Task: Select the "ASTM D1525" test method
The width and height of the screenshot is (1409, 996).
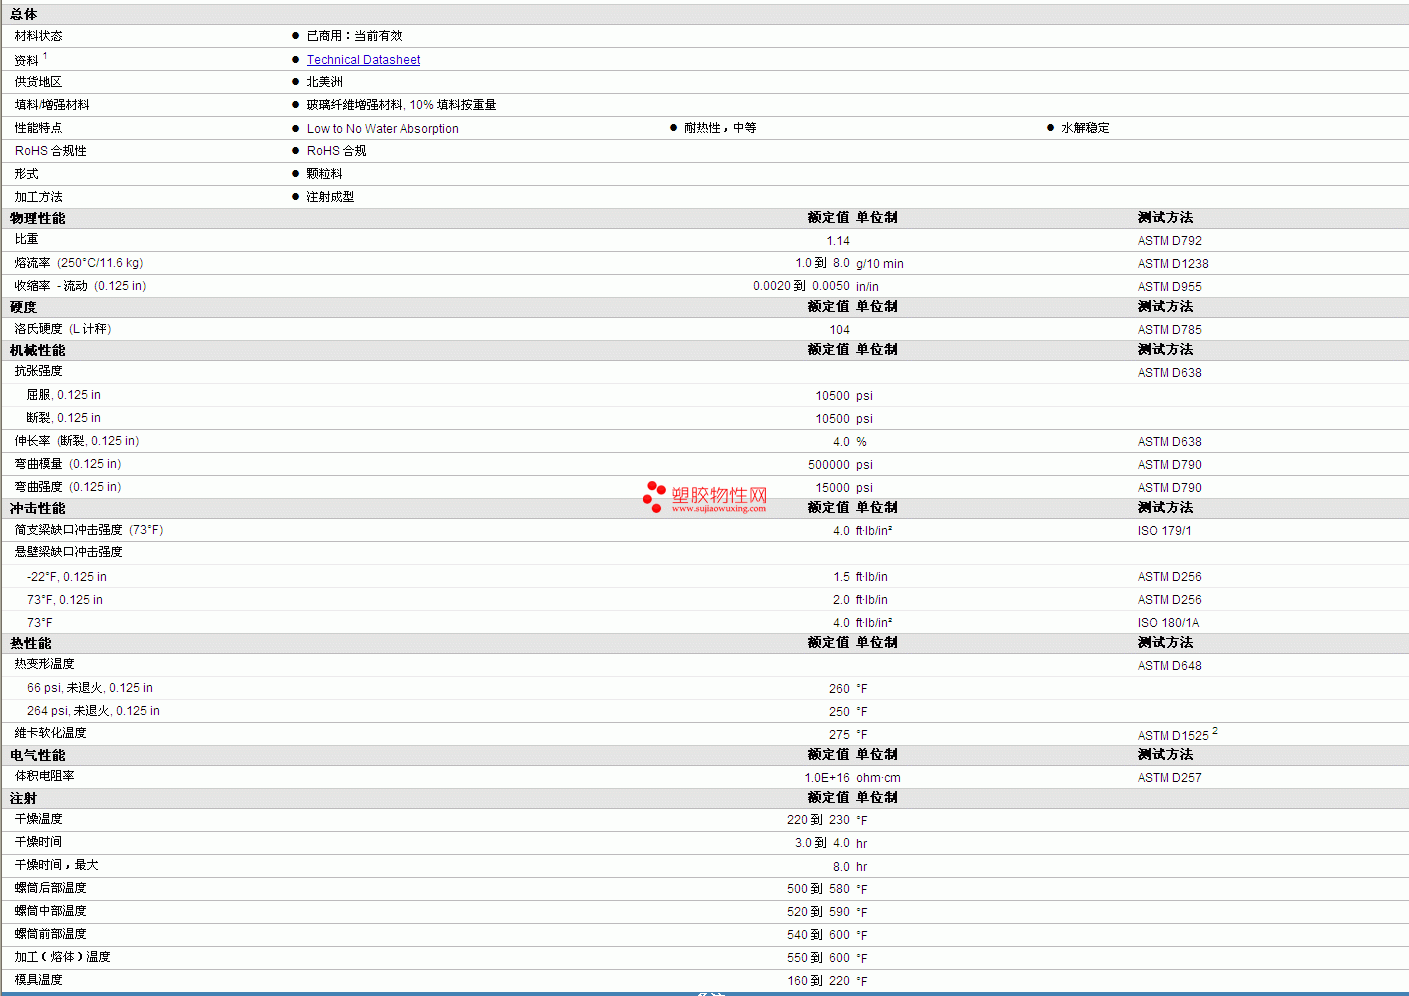Action: [1173, 736]
